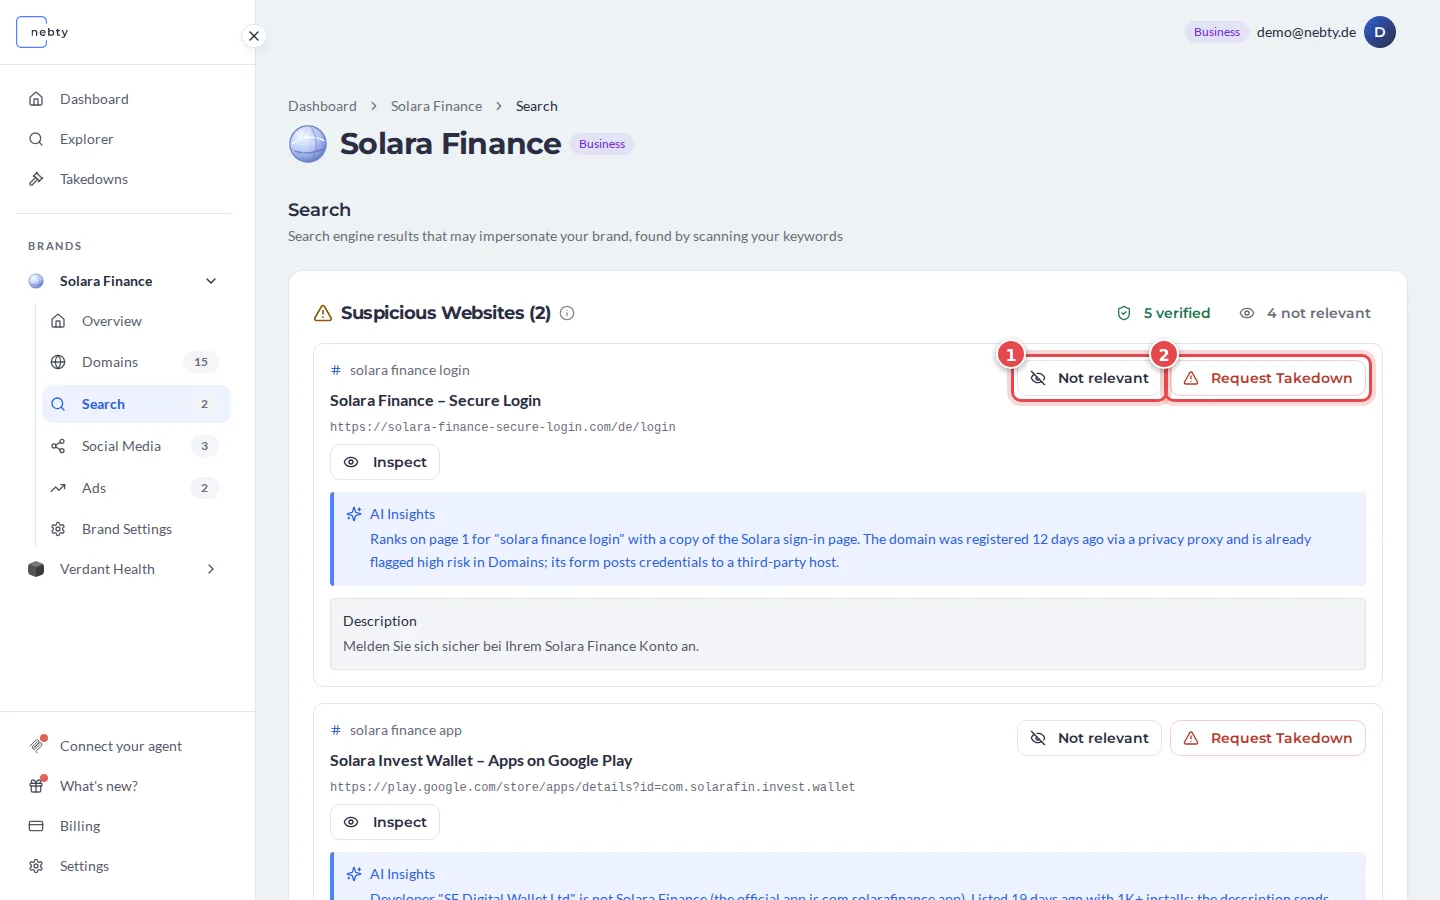Click the 'solara finance login' keyword tag
Image resolution: width=1440 pixels, height=900 pixels.
tap(400, 370)
